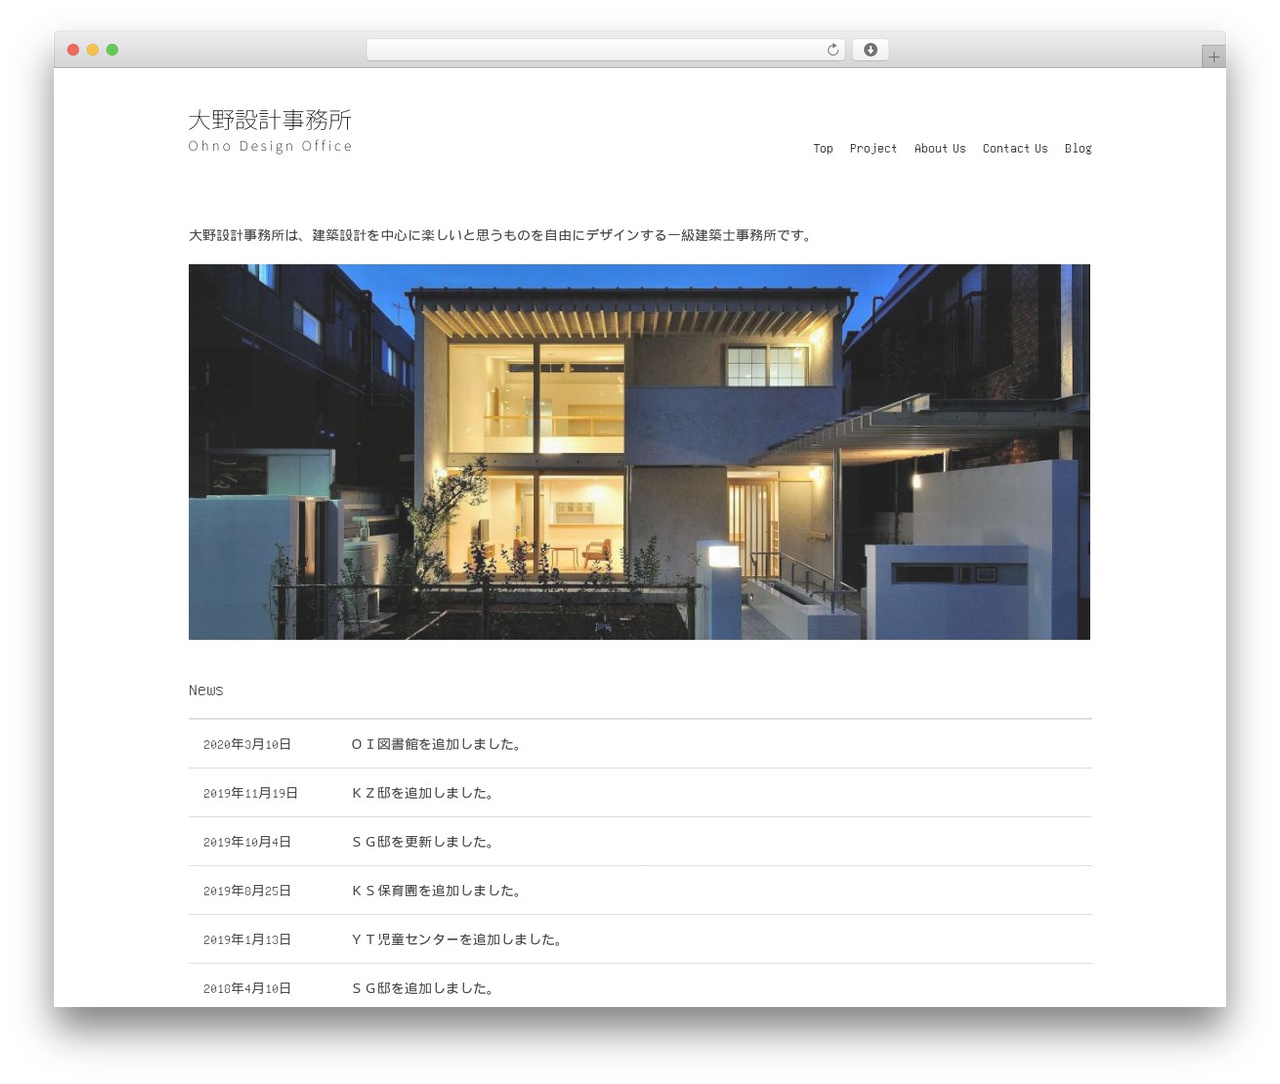
Task: Click the 大野設計事務所 site title
Action: click(270, 120)
